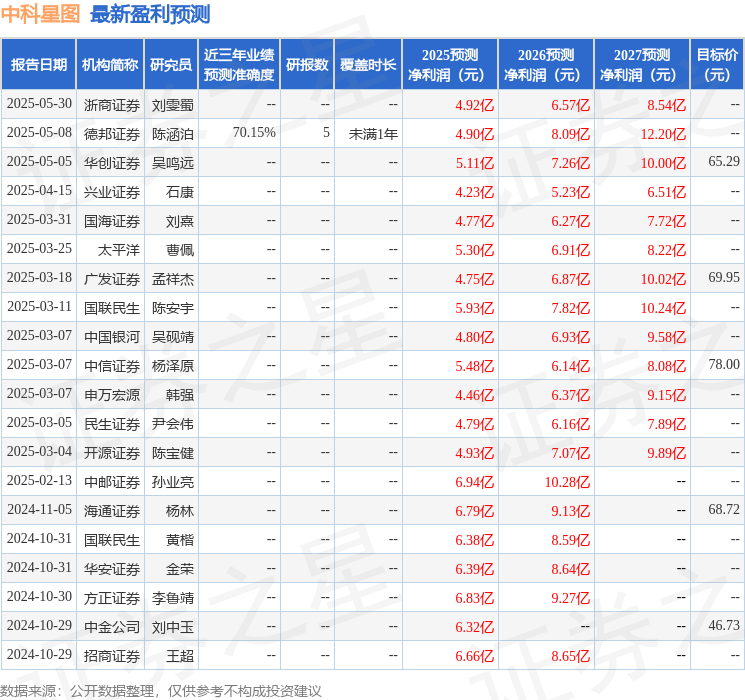Click the date 2025-05-30
This screenshot has height=700, width=745.
(39, 104)
